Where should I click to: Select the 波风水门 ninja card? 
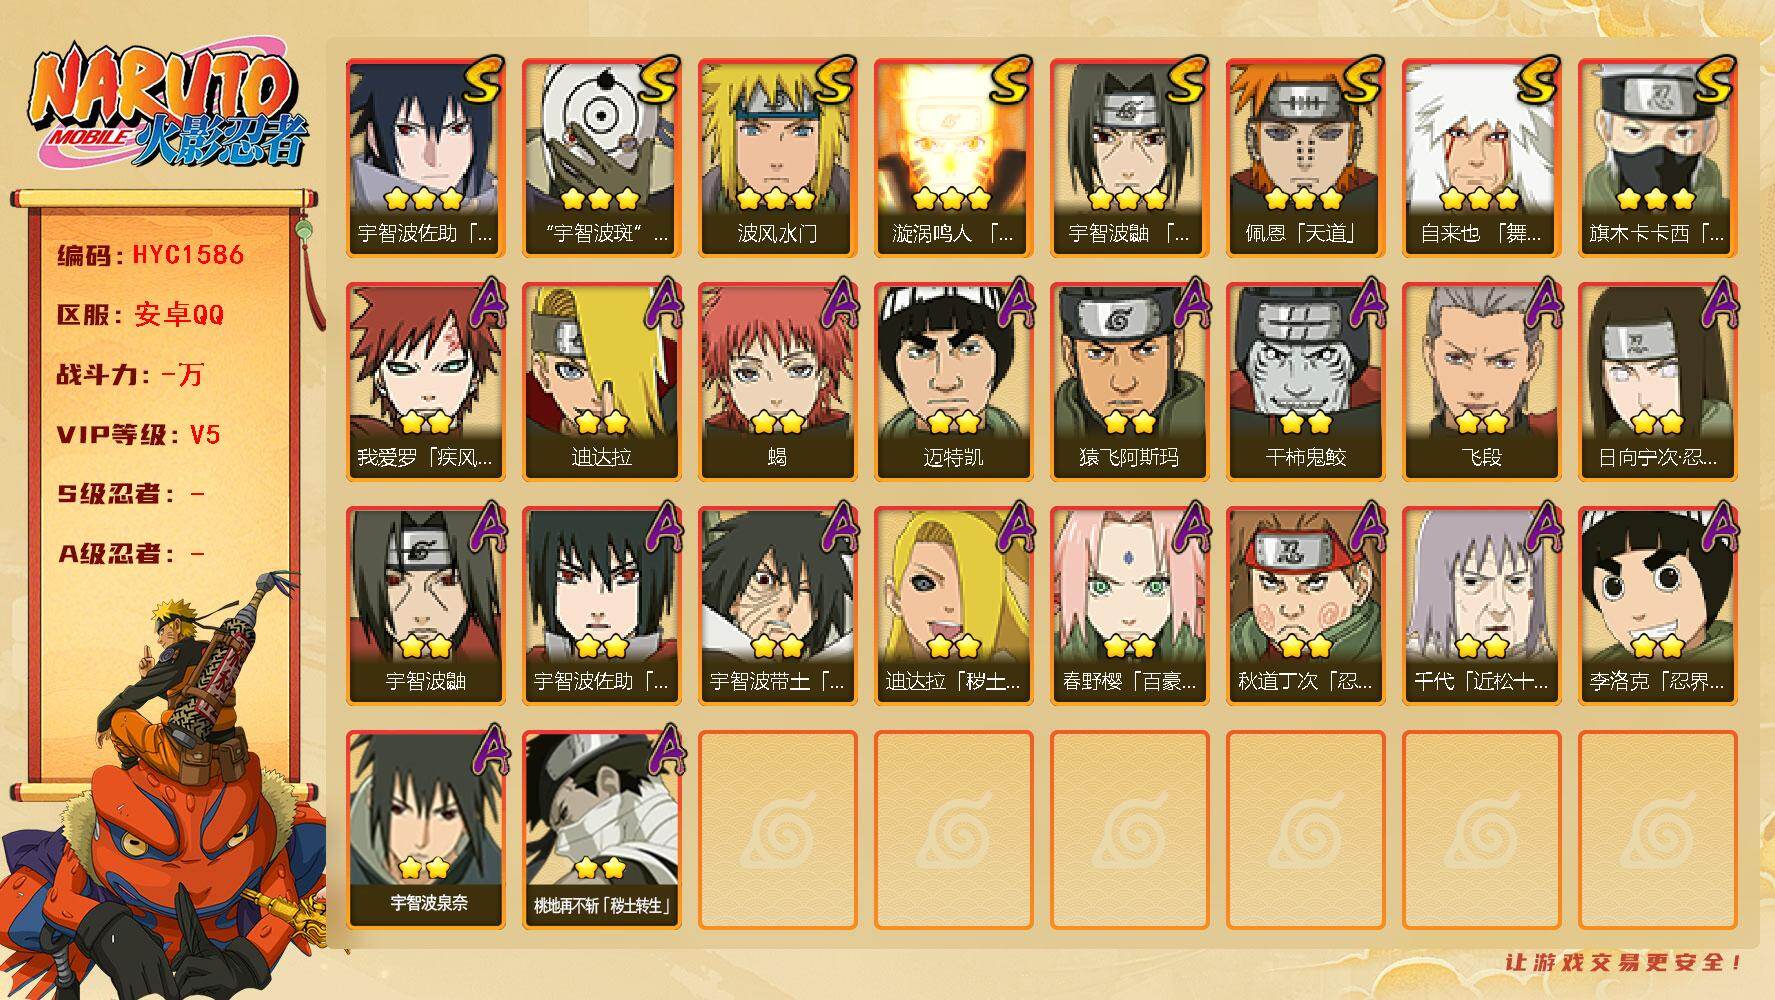tap(777, 157)
